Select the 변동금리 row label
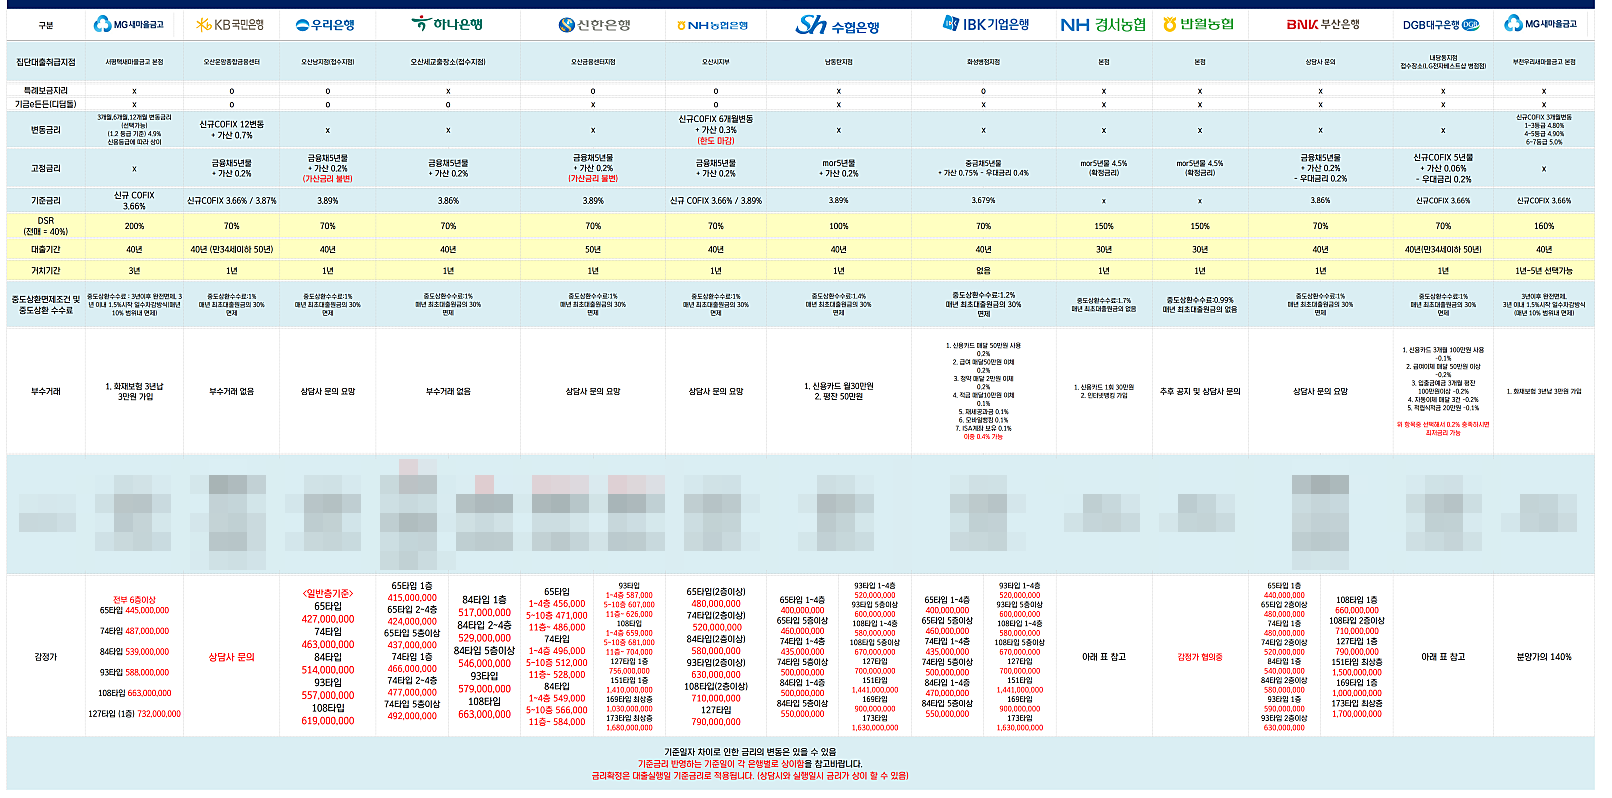The image size is (1612, 798). [46, 130]
